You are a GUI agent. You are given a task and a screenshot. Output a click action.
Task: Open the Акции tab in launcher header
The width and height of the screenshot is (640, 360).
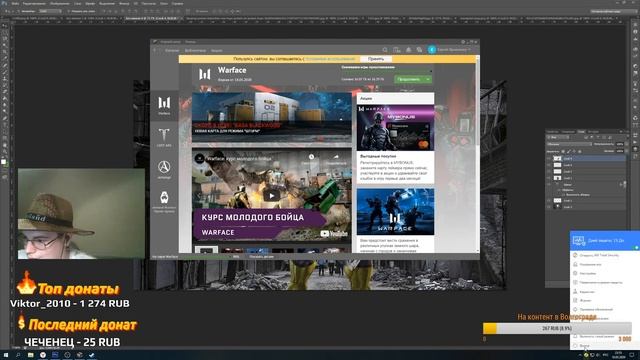click(x=217, y=50)
